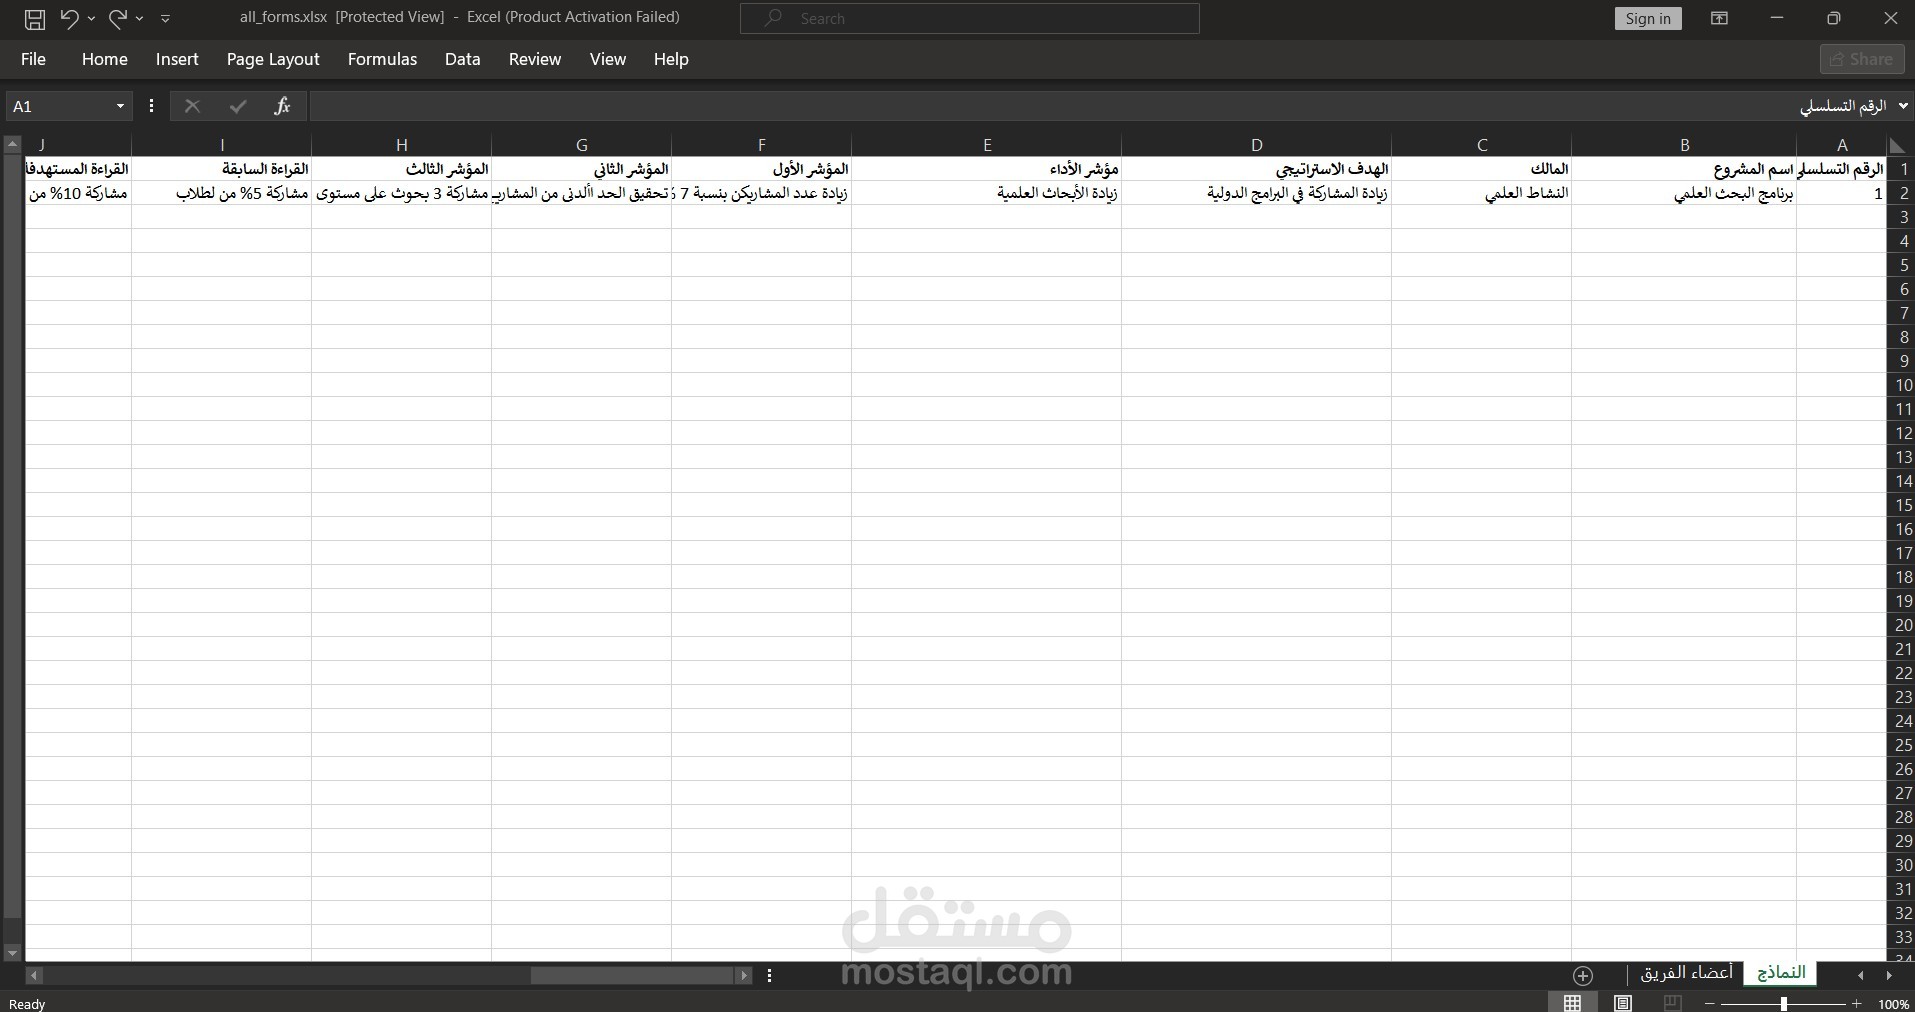This screenshot has width=1915, height=1012.
Task: Click the Search box in title bar
Action: [969, 18]
